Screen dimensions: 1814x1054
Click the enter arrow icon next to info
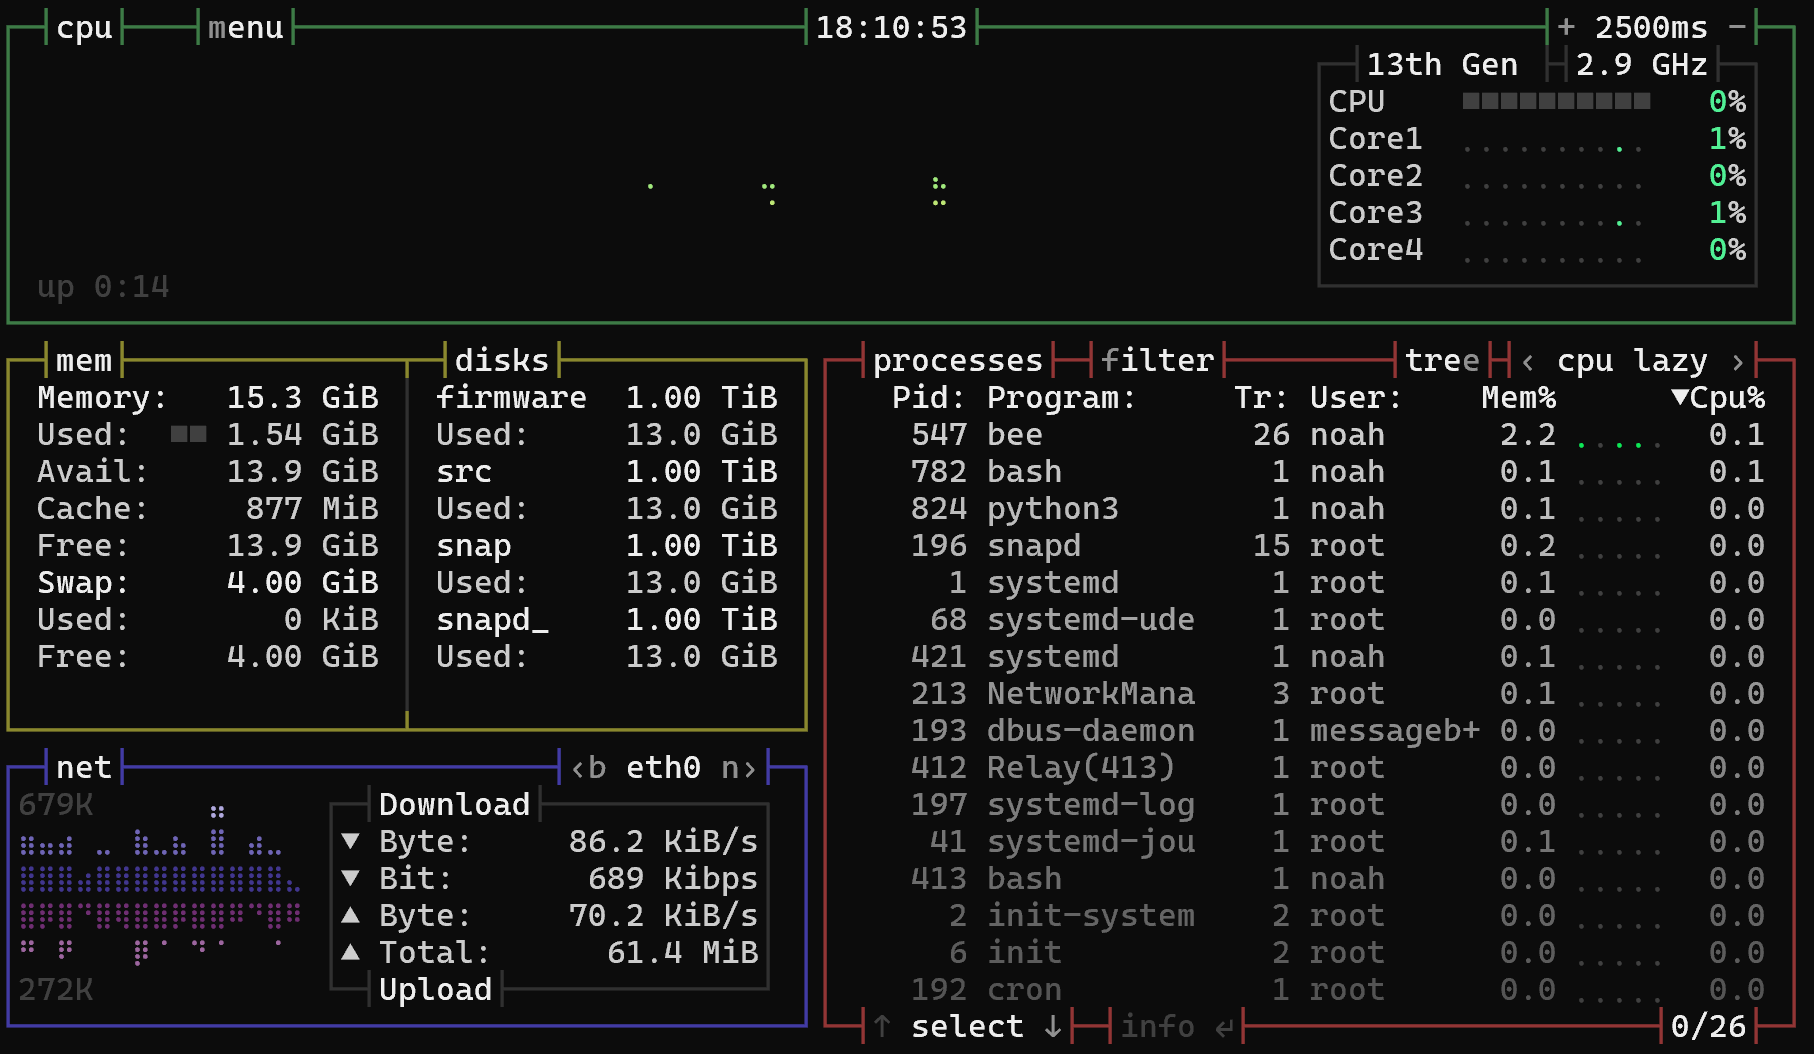1224,1027
